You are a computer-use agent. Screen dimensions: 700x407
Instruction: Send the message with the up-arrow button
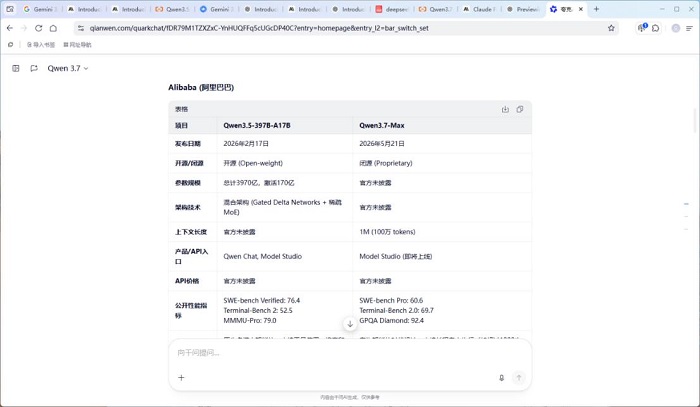pyautogui.click(x=519, y=378)
